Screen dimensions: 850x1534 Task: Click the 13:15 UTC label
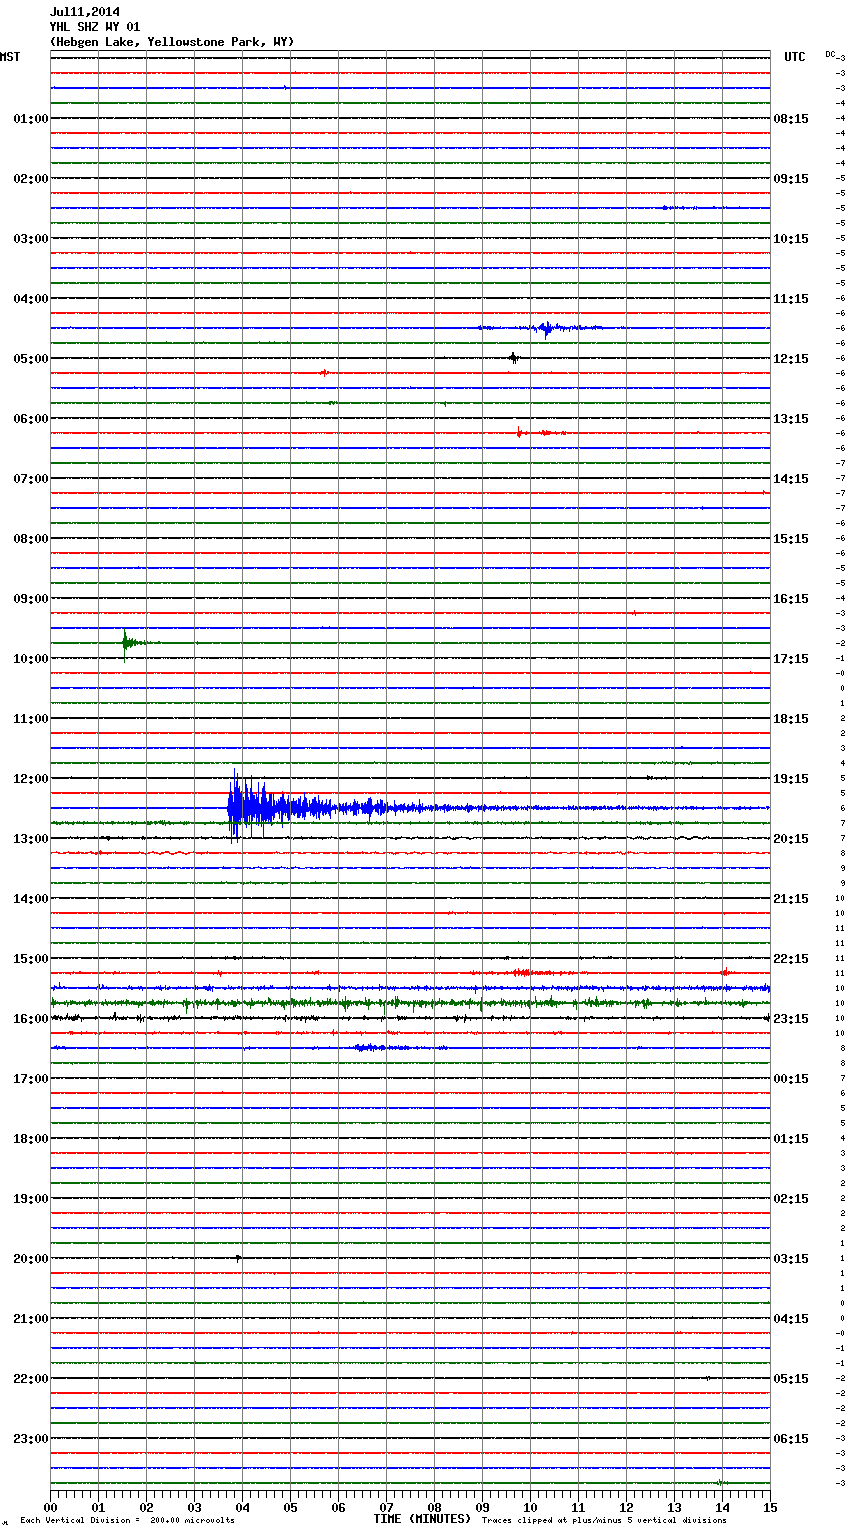pyautogui.click(x=791, y=419)
